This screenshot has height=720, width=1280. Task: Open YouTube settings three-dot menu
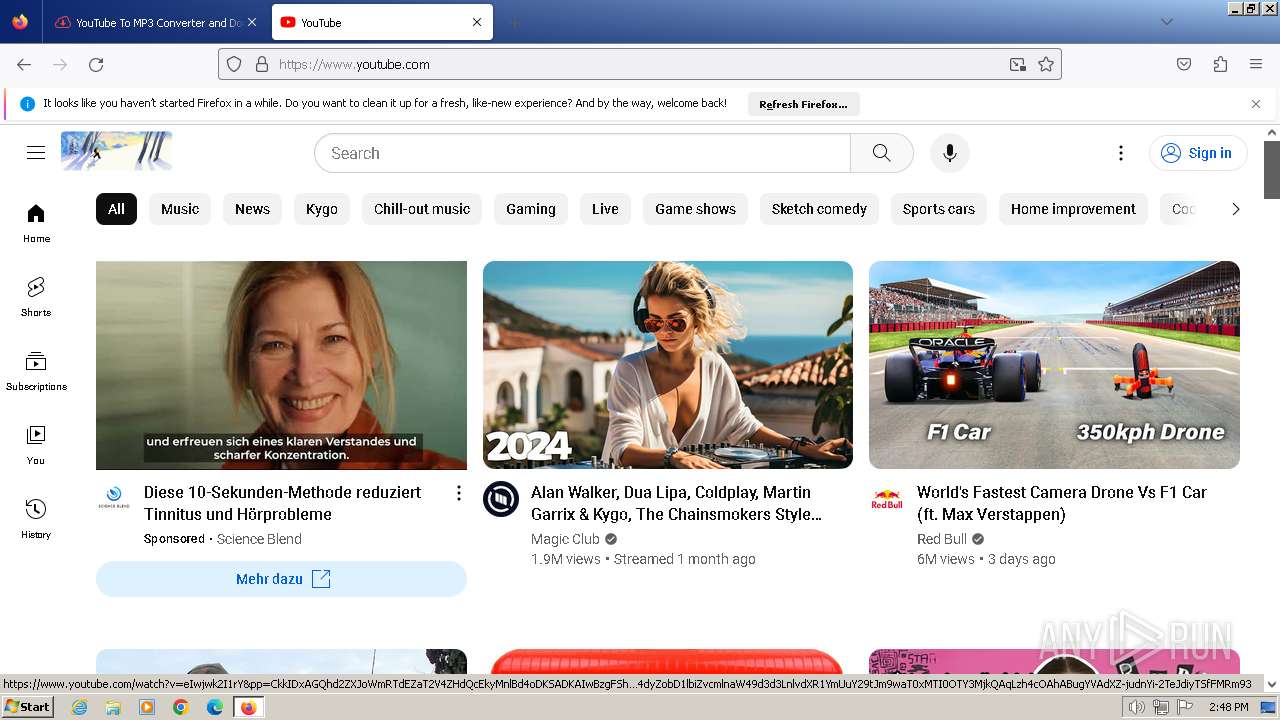(x=1121, y=153)
